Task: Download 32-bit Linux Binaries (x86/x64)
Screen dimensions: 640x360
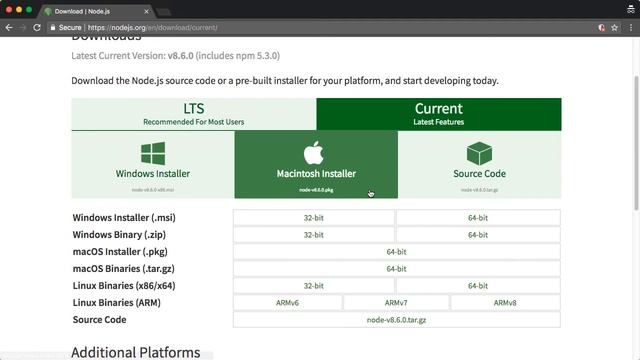Action: (313, 286)
